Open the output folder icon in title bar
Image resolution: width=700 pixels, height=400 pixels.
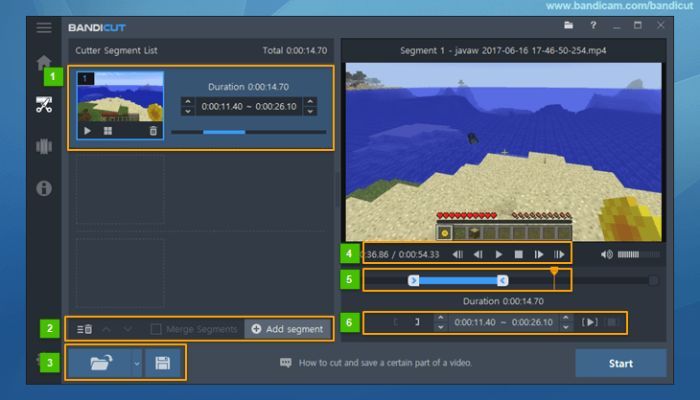[568, 25]
